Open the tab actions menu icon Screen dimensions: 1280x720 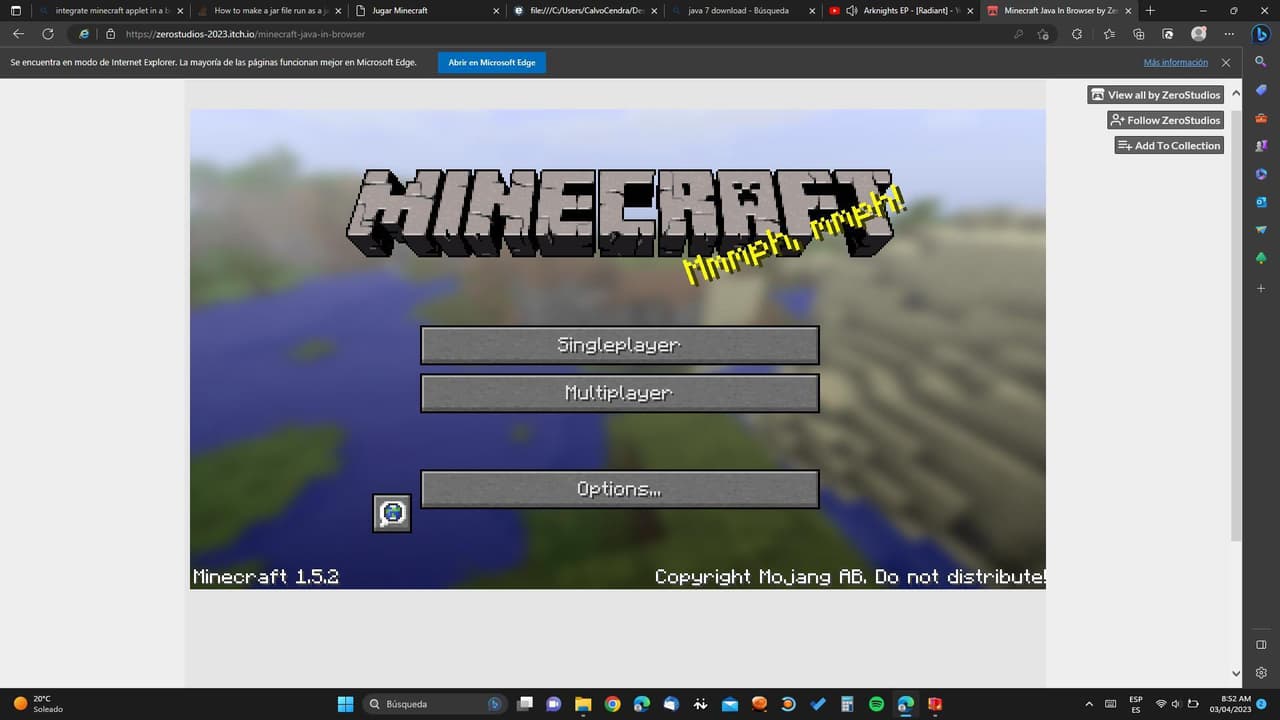coord(15,10)
